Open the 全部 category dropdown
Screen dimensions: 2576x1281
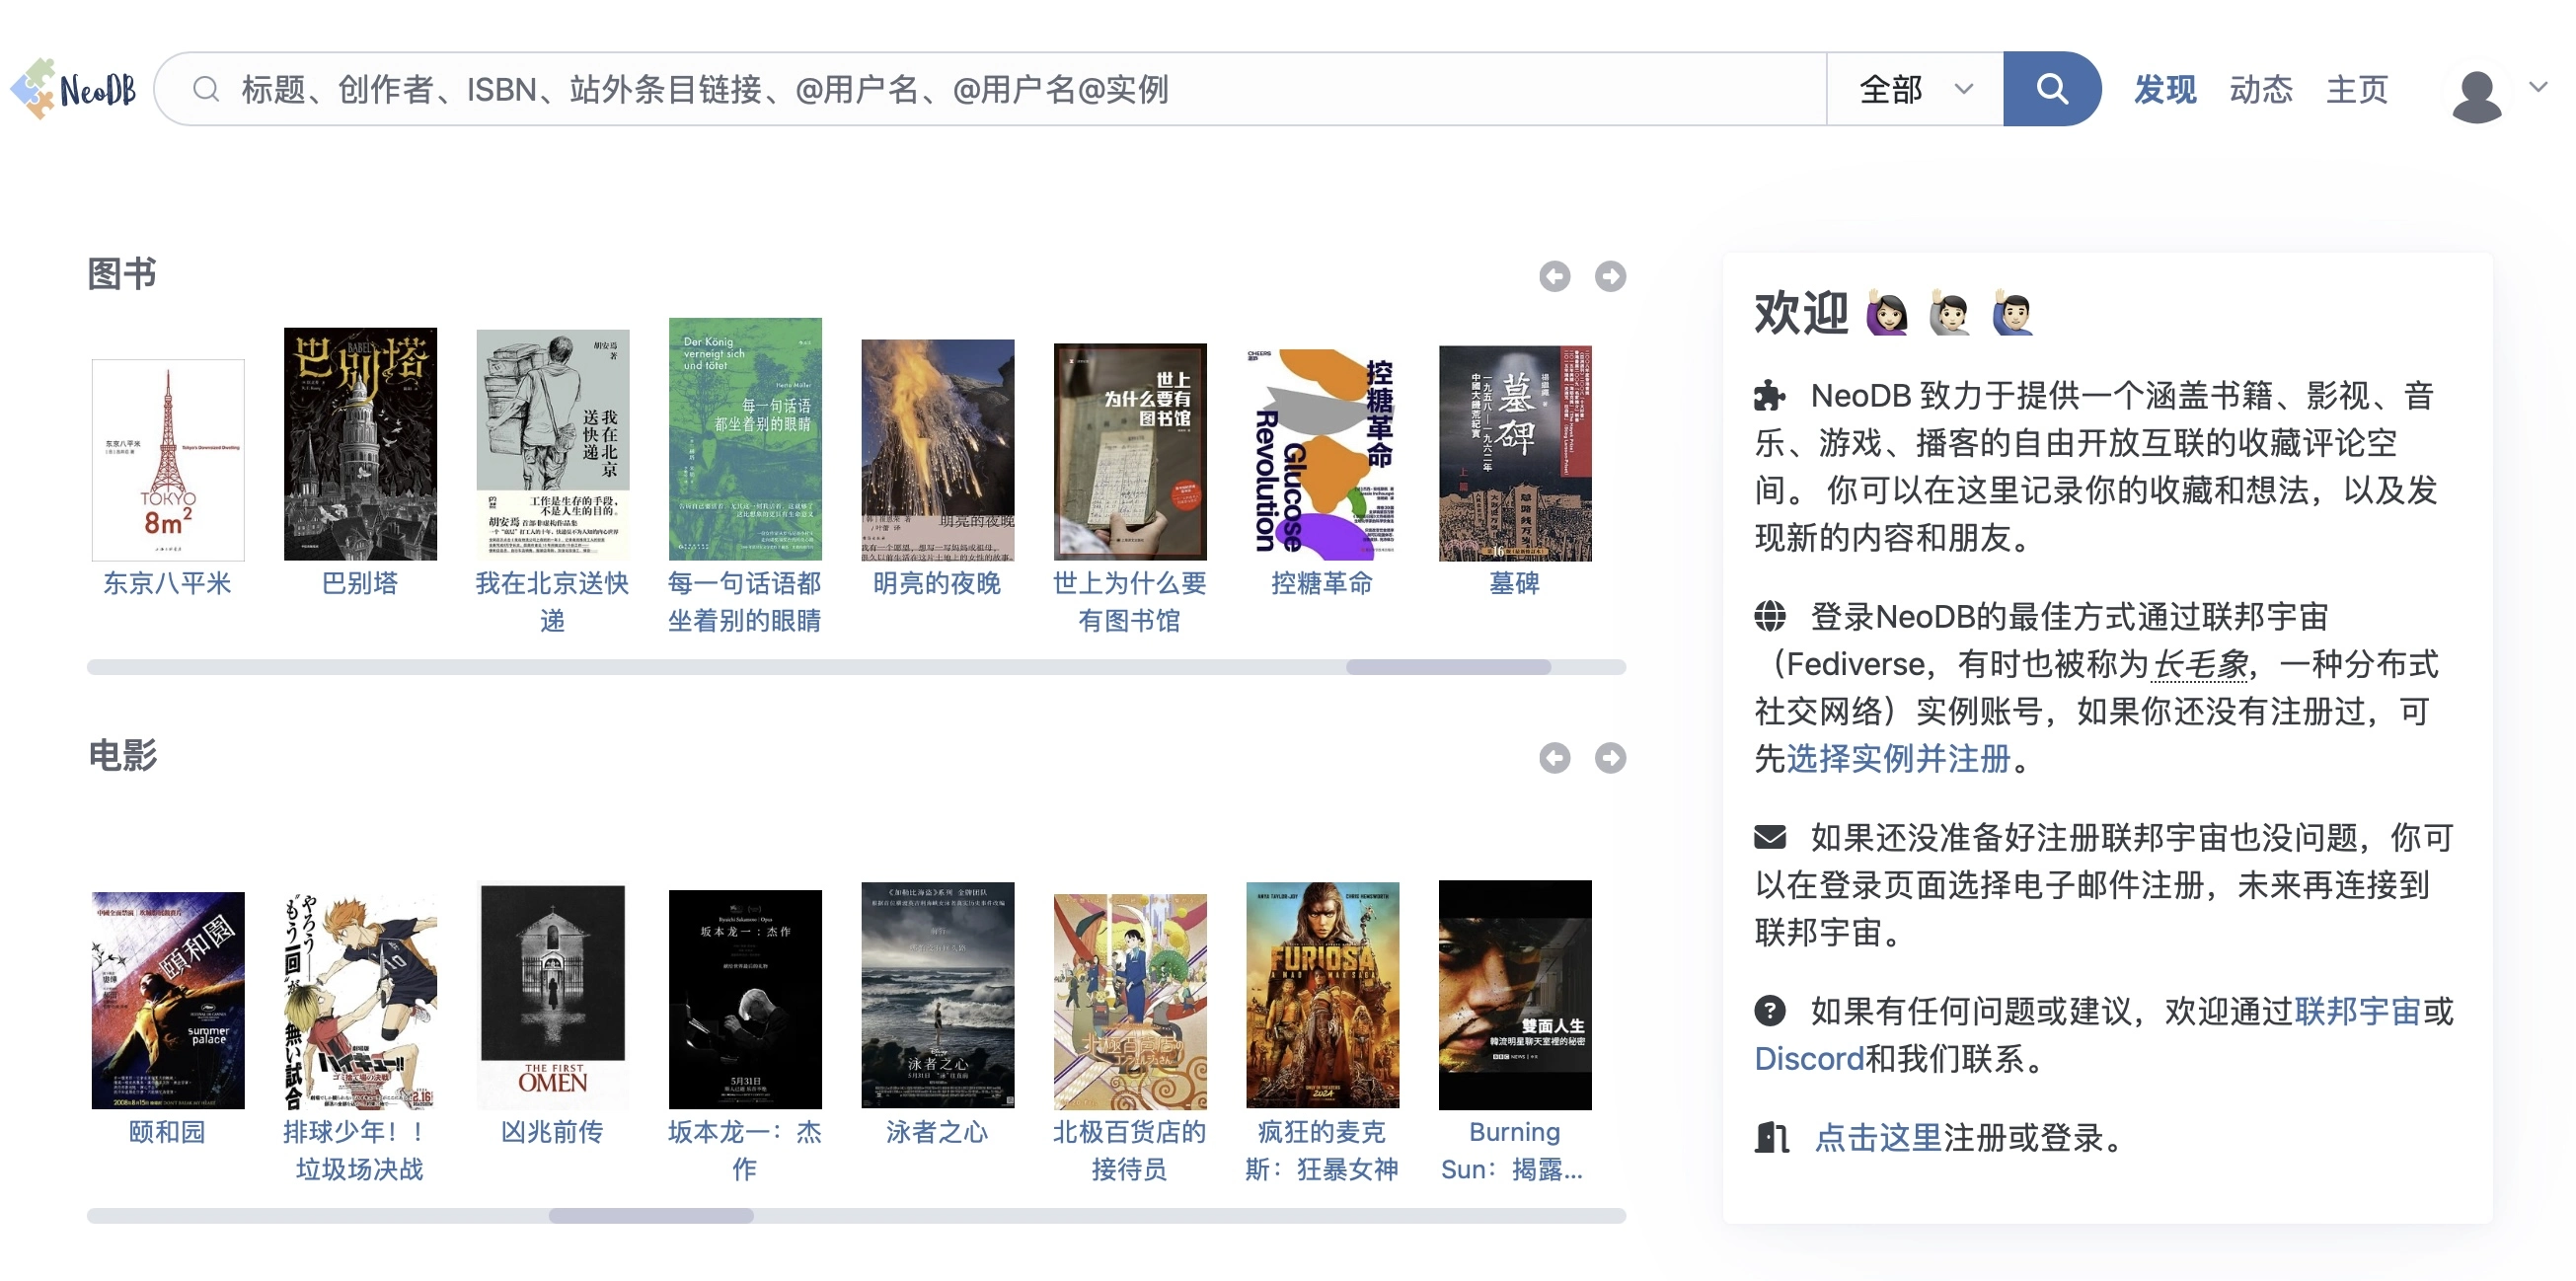1914,89
